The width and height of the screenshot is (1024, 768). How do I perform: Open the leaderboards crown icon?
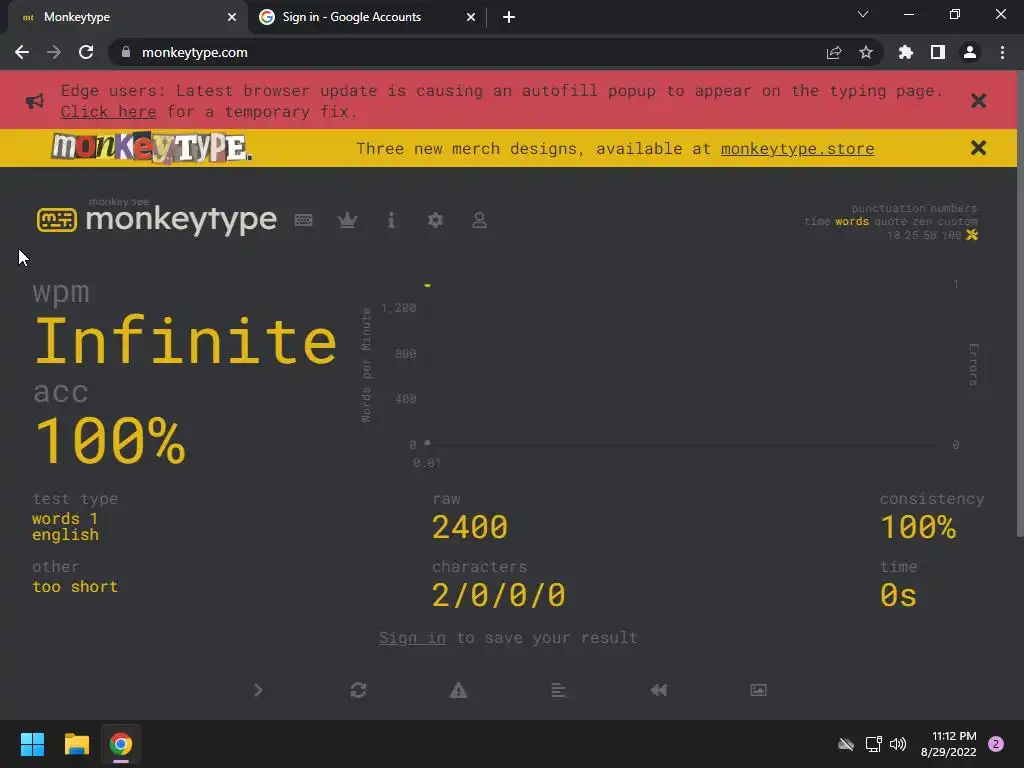pos(347,220)
